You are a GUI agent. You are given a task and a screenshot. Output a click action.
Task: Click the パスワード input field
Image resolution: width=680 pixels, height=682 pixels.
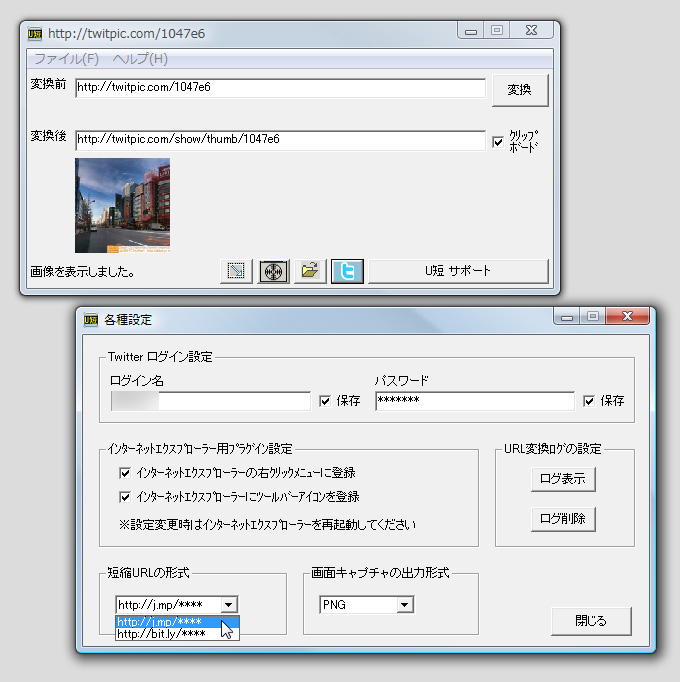[x=475, y=401]
